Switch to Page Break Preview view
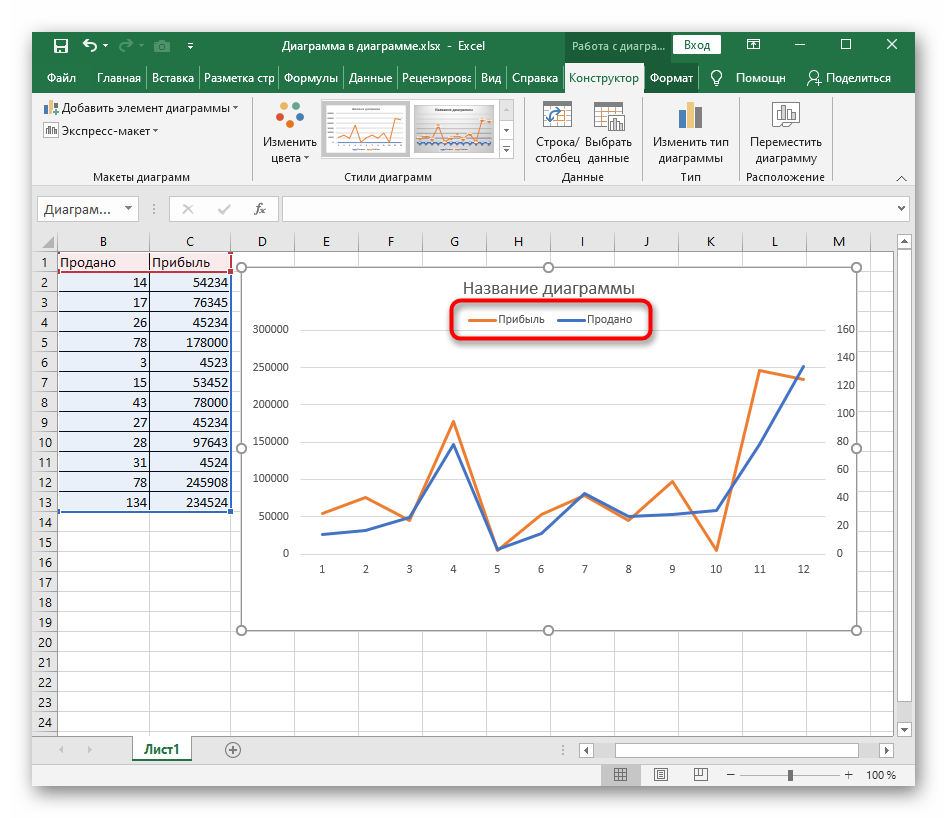Screen dimensions: 947x818 (x=700, y=775)
